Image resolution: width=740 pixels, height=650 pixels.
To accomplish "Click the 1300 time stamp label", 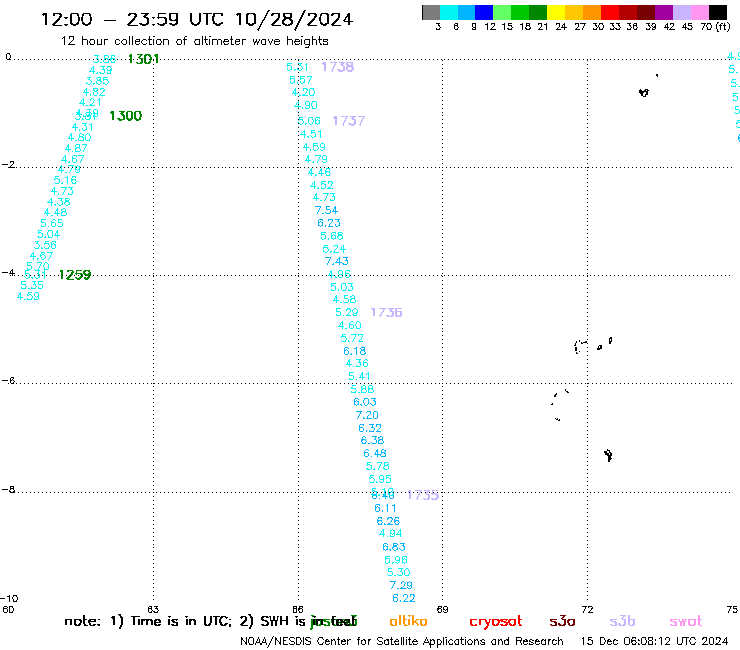I will tap(126, 116).
